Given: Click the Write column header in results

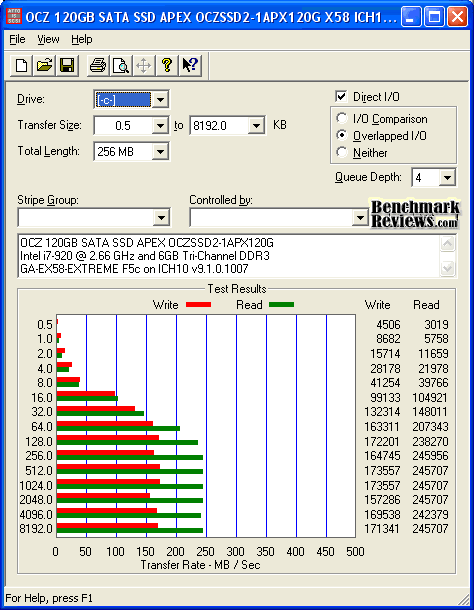Looking at the screenshot, I should click(377, 305).
